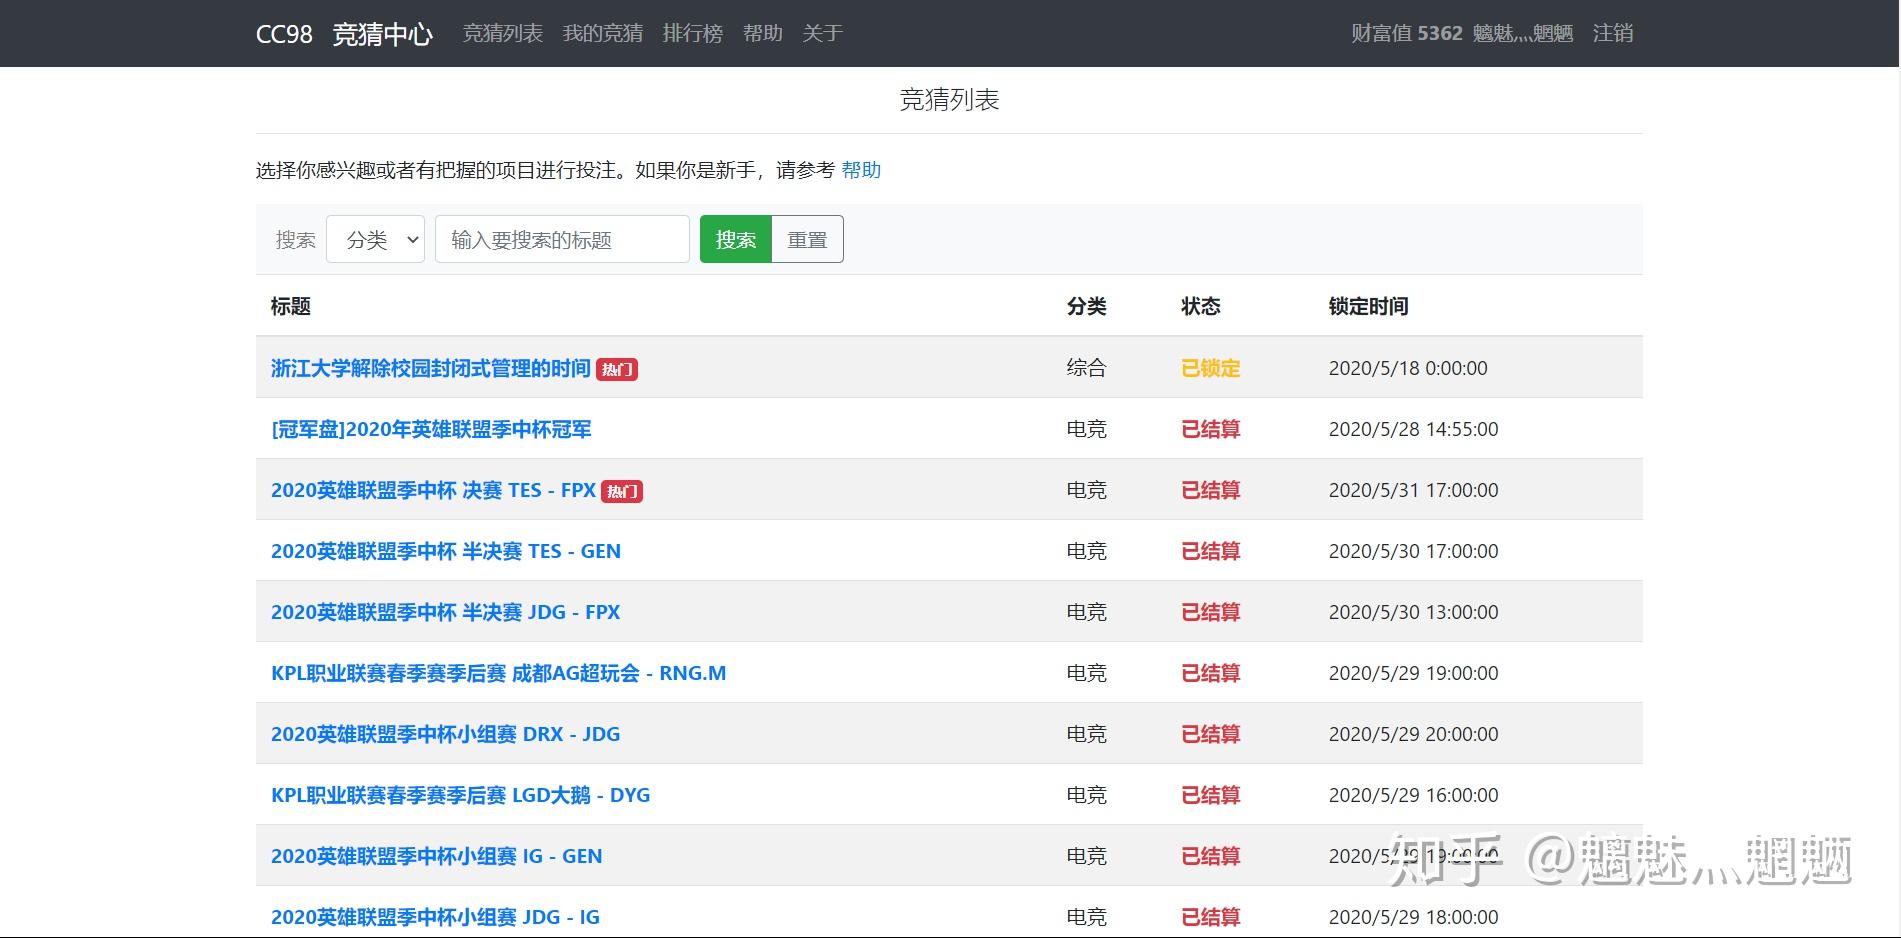Image resolution: width=1901 pixels, height=938 pixels.
Task: Open 浙江大学解除校园封闭式管理的时间 bet
Action: (x=430, y=368)
